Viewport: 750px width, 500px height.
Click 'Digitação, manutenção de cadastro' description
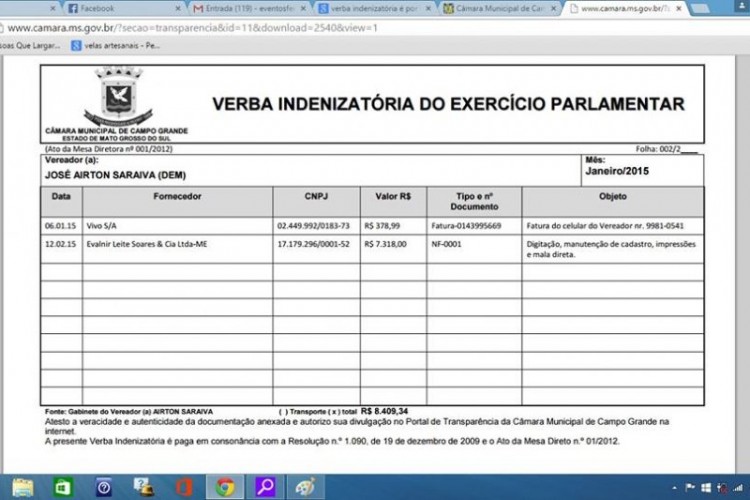611,249
